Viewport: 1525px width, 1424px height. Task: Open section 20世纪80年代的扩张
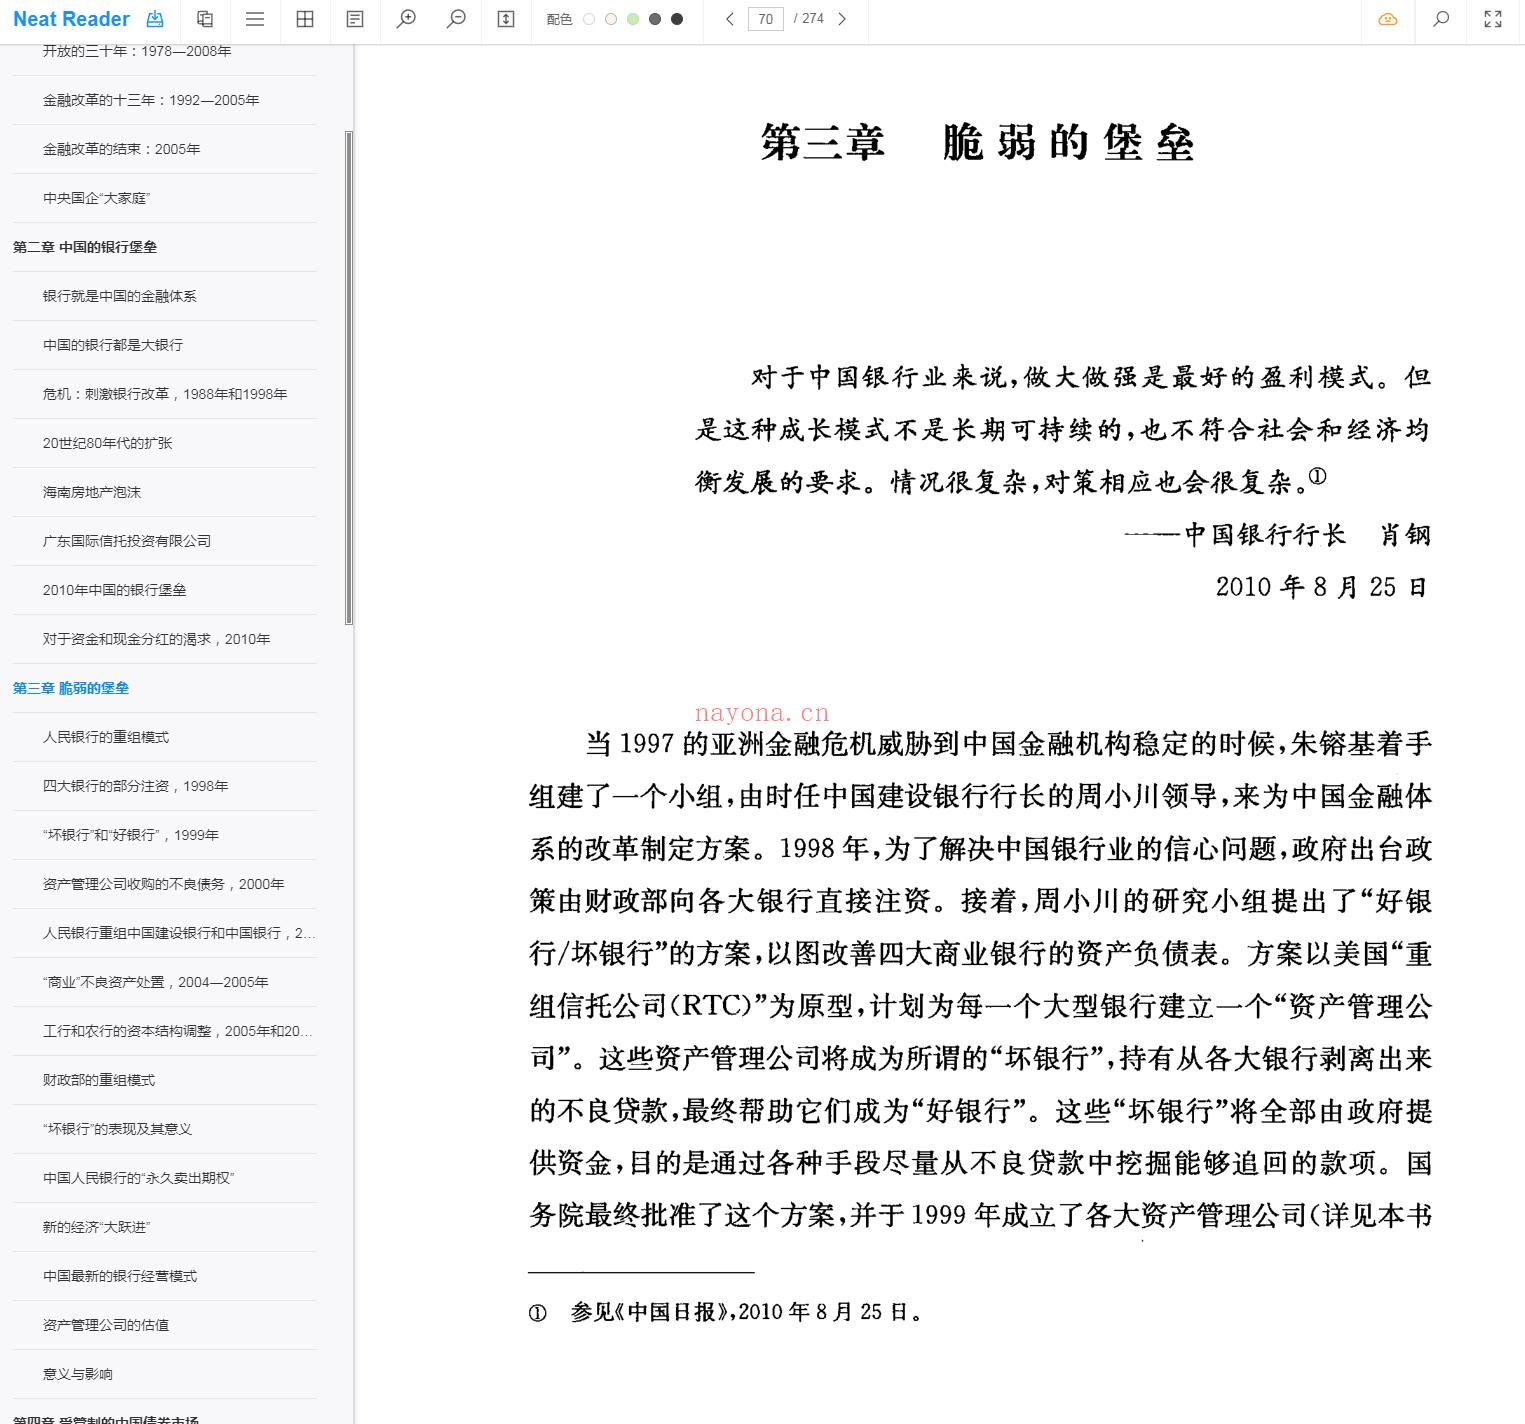[x=107, y=443]
